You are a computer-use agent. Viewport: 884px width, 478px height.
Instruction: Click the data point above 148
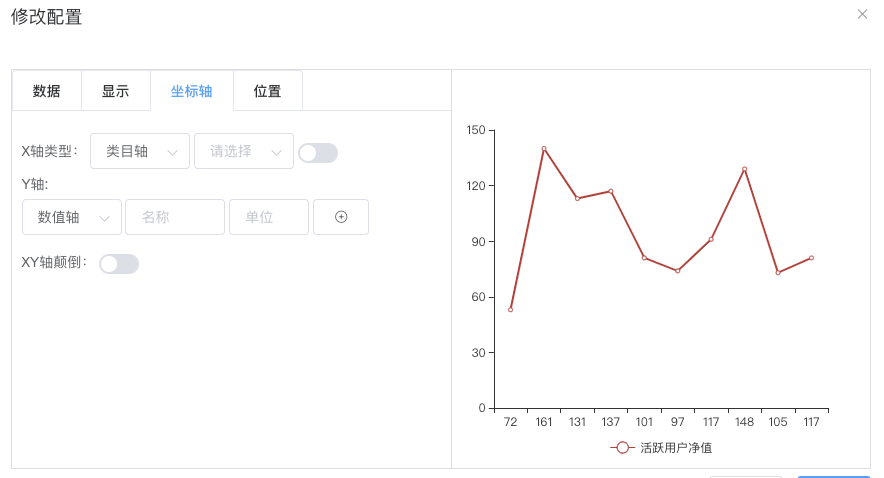(745, 169)
